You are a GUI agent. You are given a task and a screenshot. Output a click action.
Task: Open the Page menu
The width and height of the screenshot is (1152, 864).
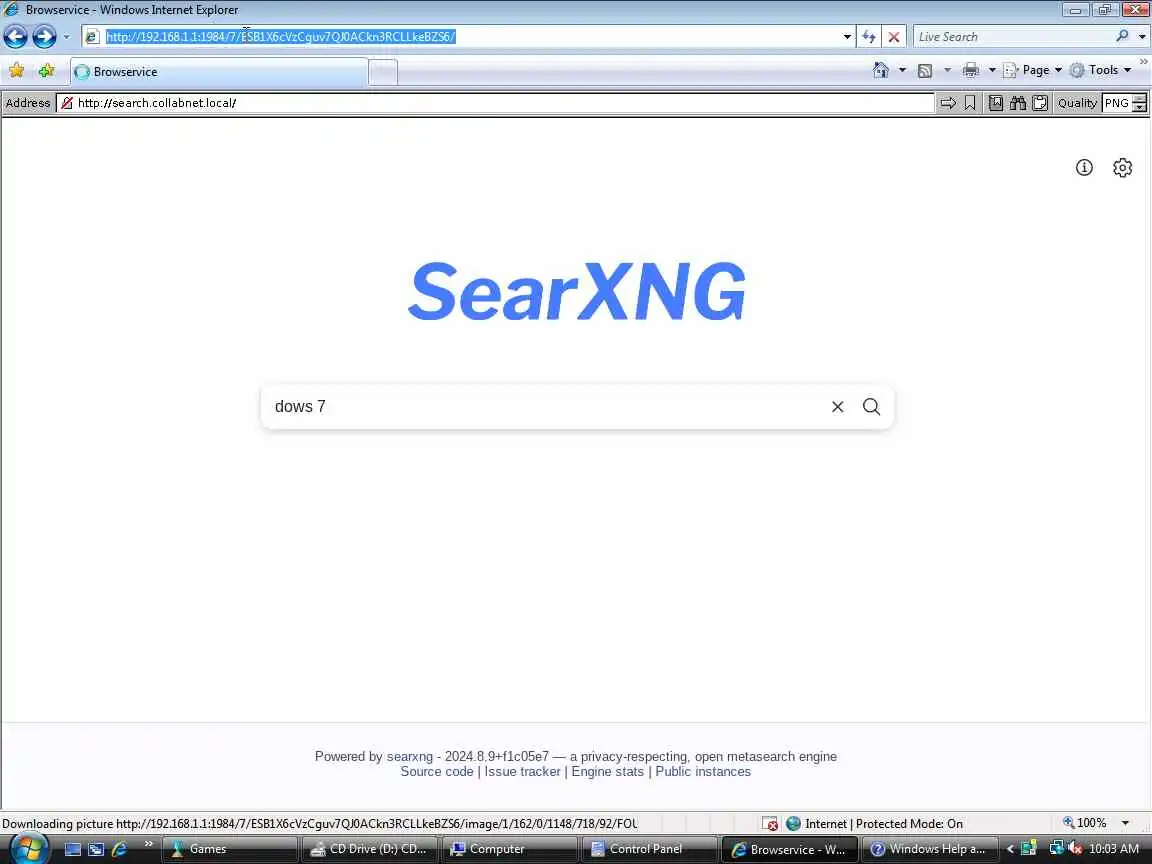(1032, 70)
